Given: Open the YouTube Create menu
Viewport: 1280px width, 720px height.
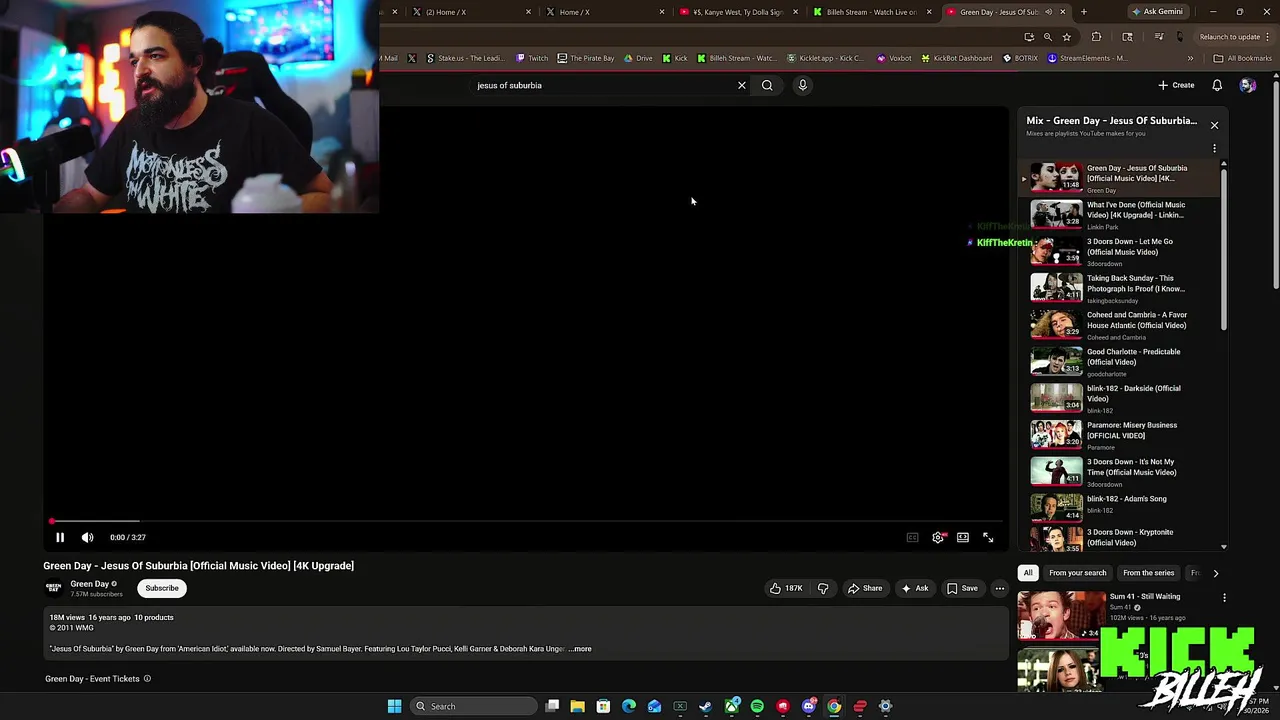Looking at the screenshot, I should 1176,86.
